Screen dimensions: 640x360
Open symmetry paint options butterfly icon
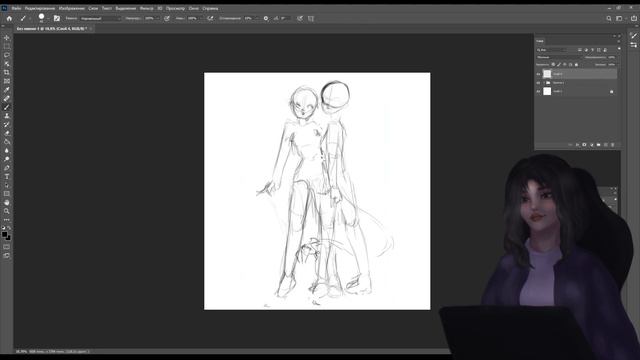[x=311, y=18]
